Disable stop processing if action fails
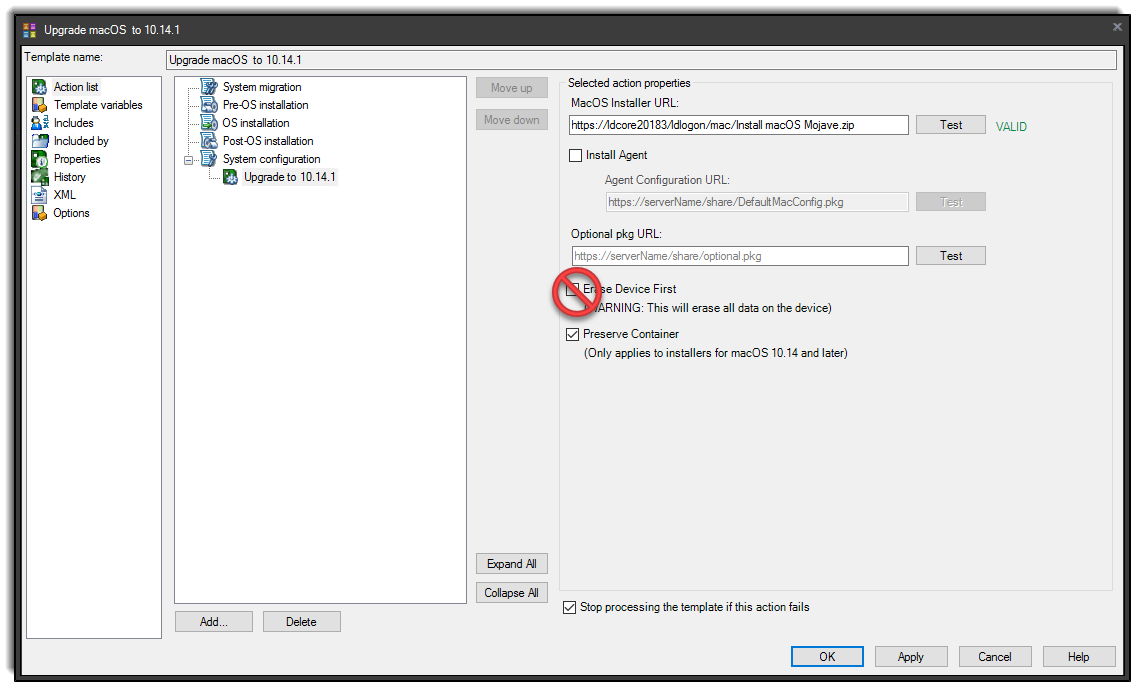The image size is (1131, 682). point(570,607)
